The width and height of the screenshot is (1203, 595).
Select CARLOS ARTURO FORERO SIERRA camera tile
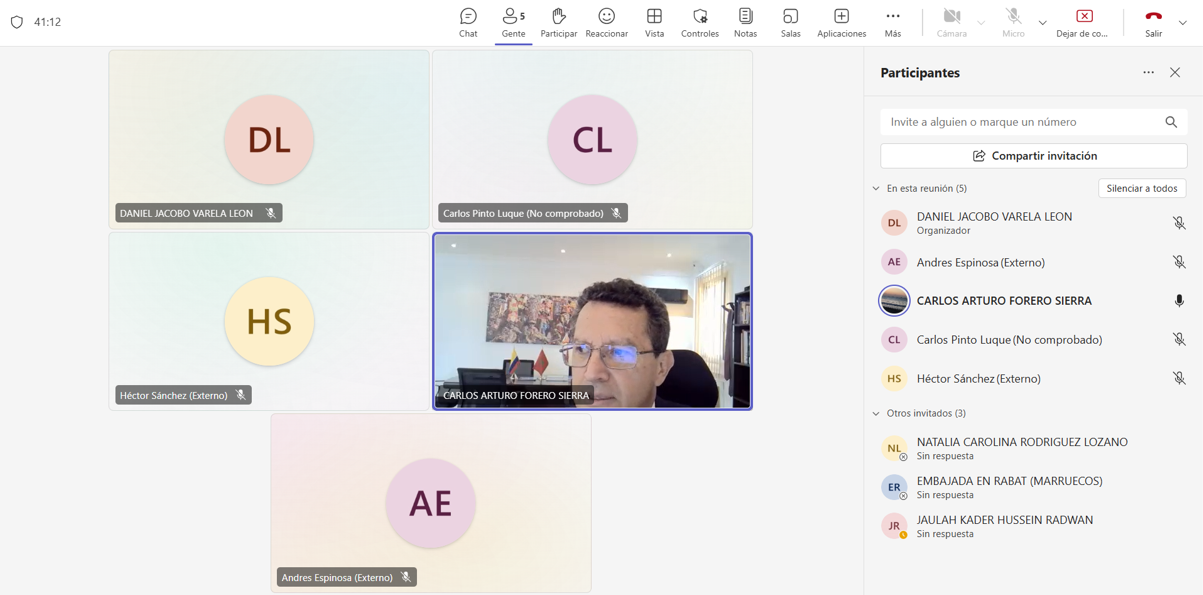592,322
